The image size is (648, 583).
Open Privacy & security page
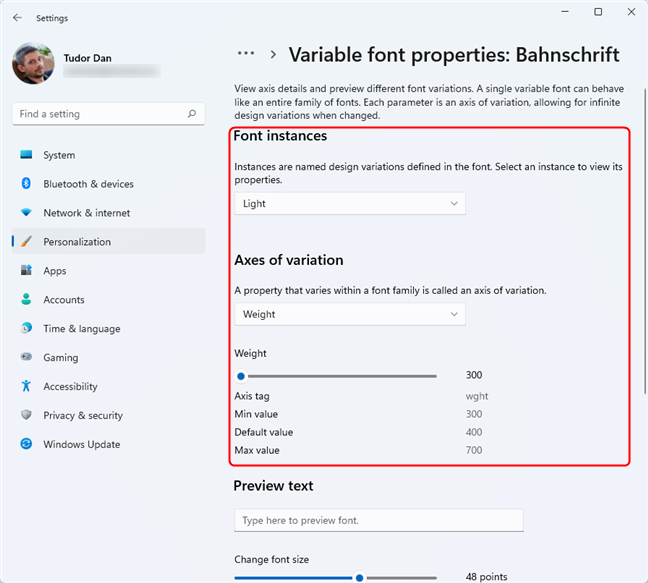click(108, 415)
